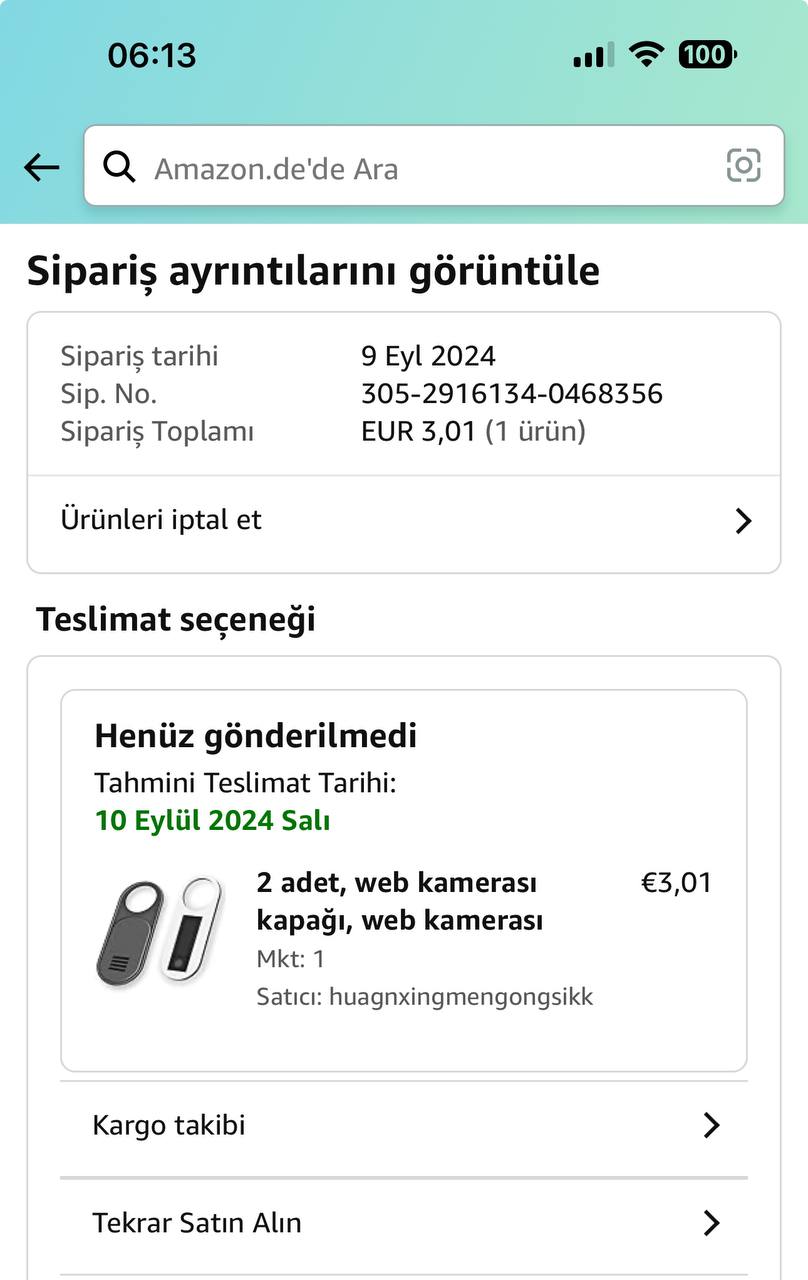Viewport: 808px width, 1280px height.
Task: Tap seller name huagnxingmengongsikk
Action: click(460, 997)
